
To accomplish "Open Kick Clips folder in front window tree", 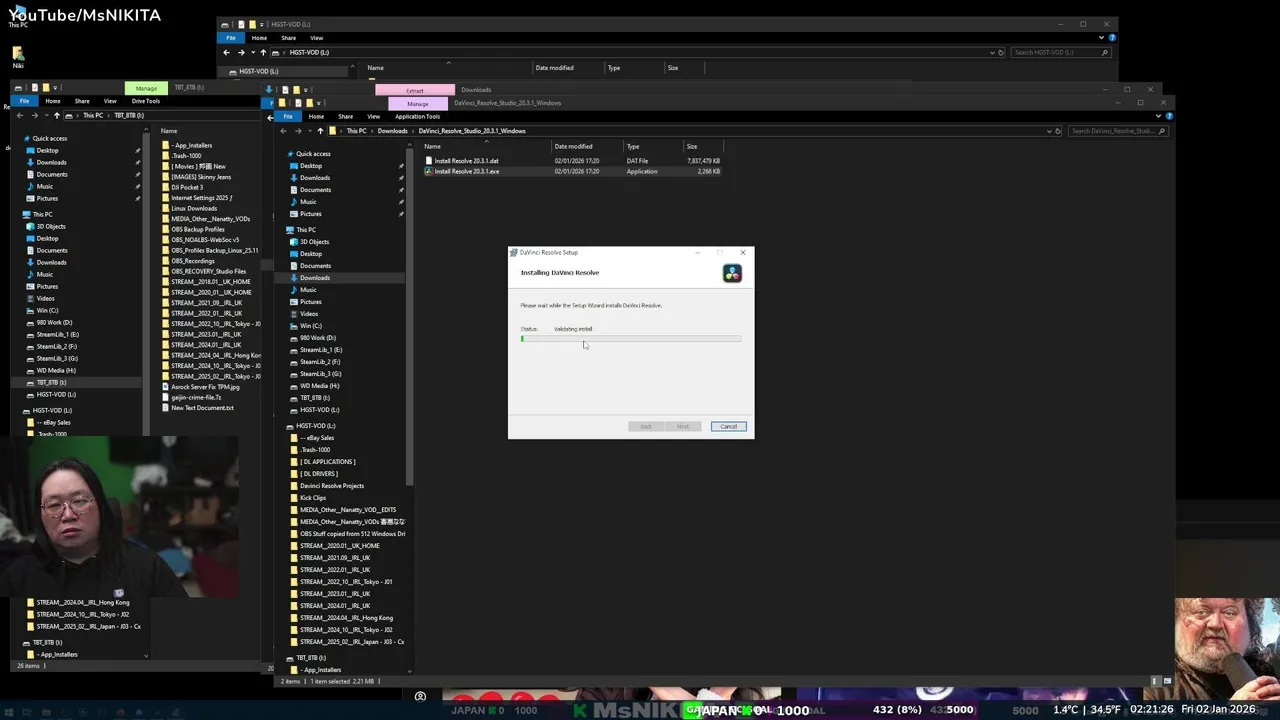I will [313, 498].
